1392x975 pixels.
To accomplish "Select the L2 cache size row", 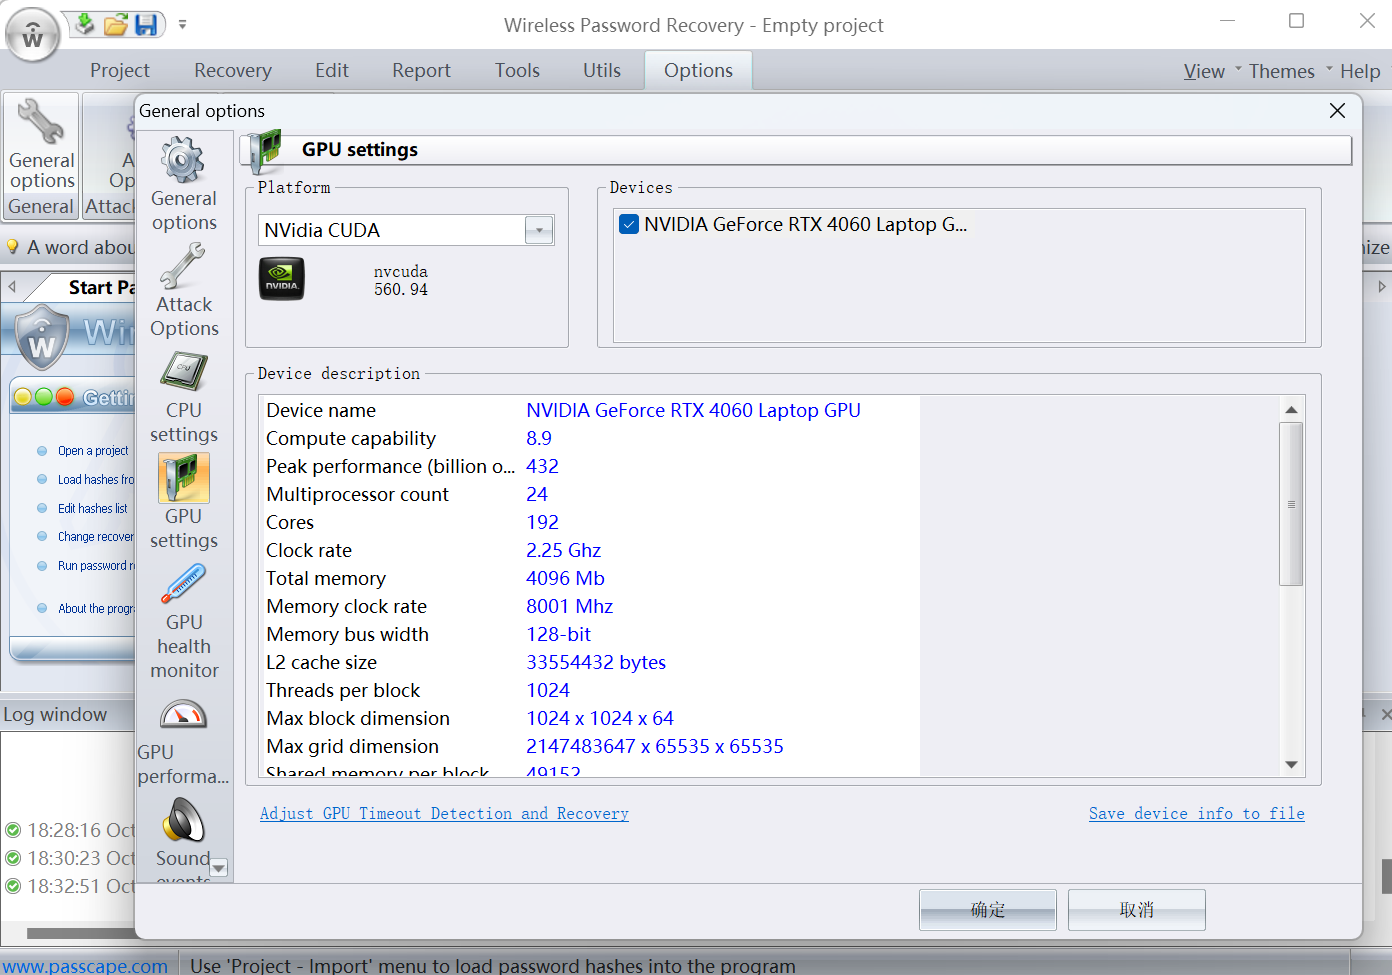I will point(589,662).
